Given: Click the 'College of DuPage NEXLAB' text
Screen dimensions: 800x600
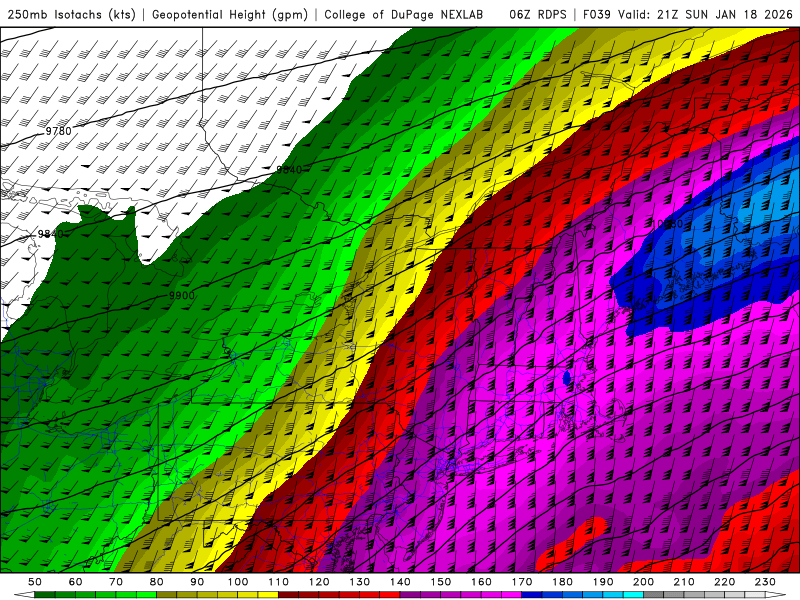Looking at the screenshot, I should click(x=404, y=14).
